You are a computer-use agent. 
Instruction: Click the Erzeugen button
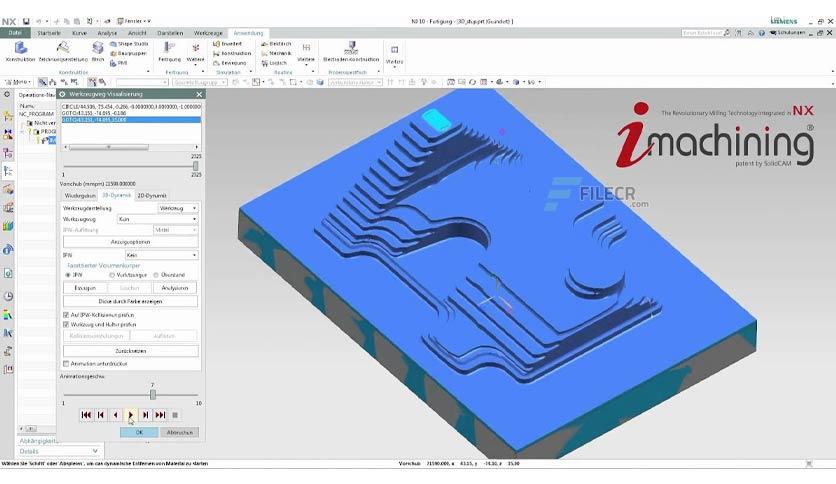click(85, 288)
